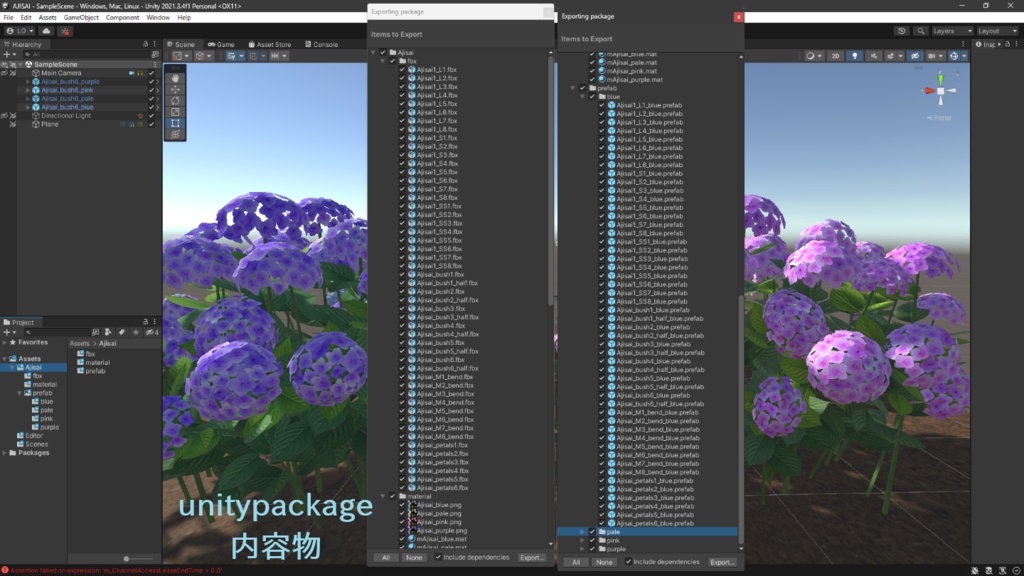Toggle 2D scene view mode
The image size is (1024, 576).
click(x=835, y=56)
